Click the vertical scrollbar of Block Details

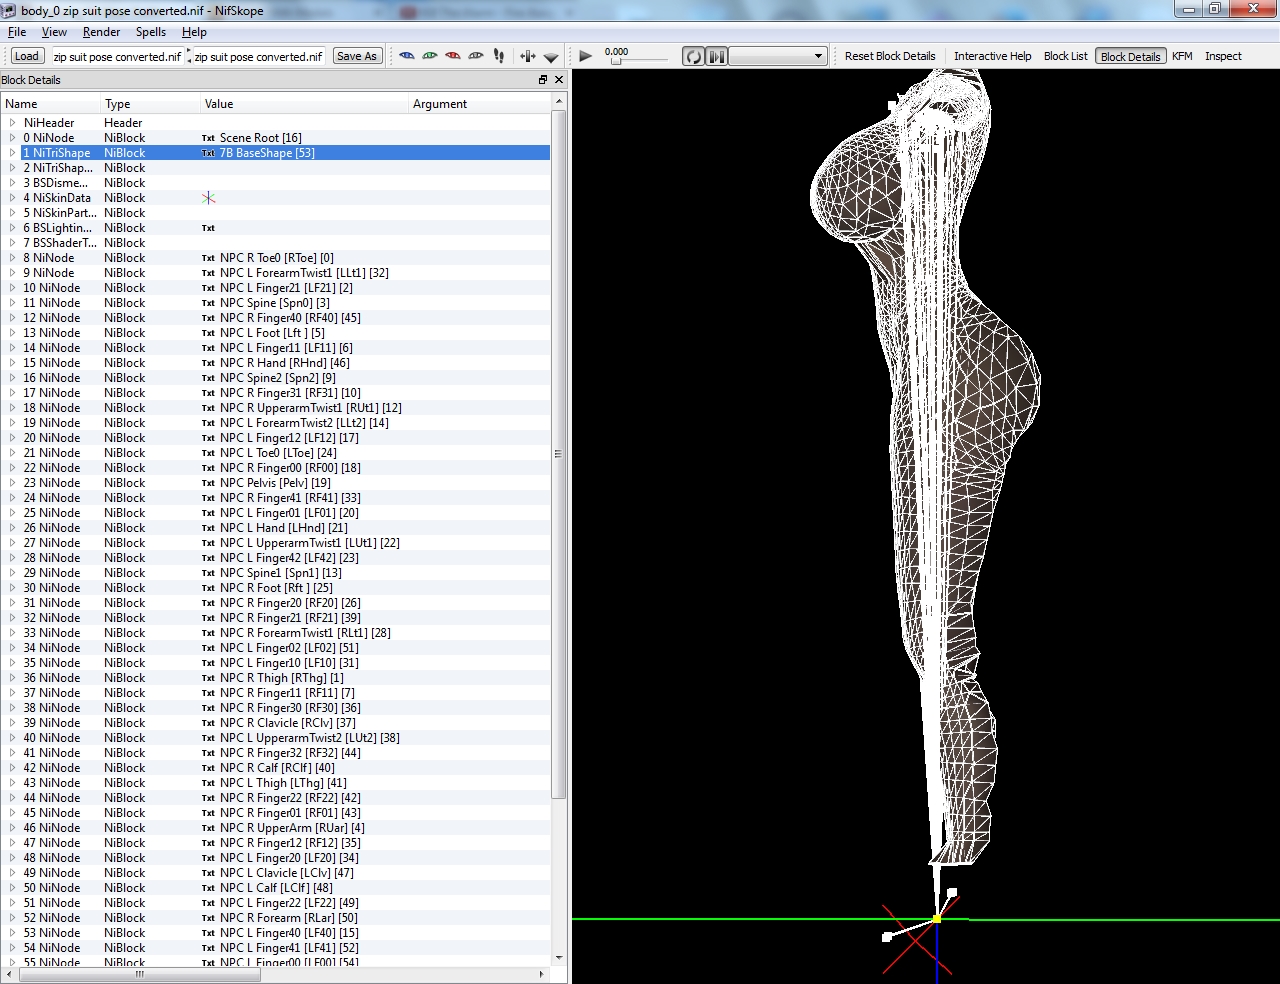(x=559, y=455)
